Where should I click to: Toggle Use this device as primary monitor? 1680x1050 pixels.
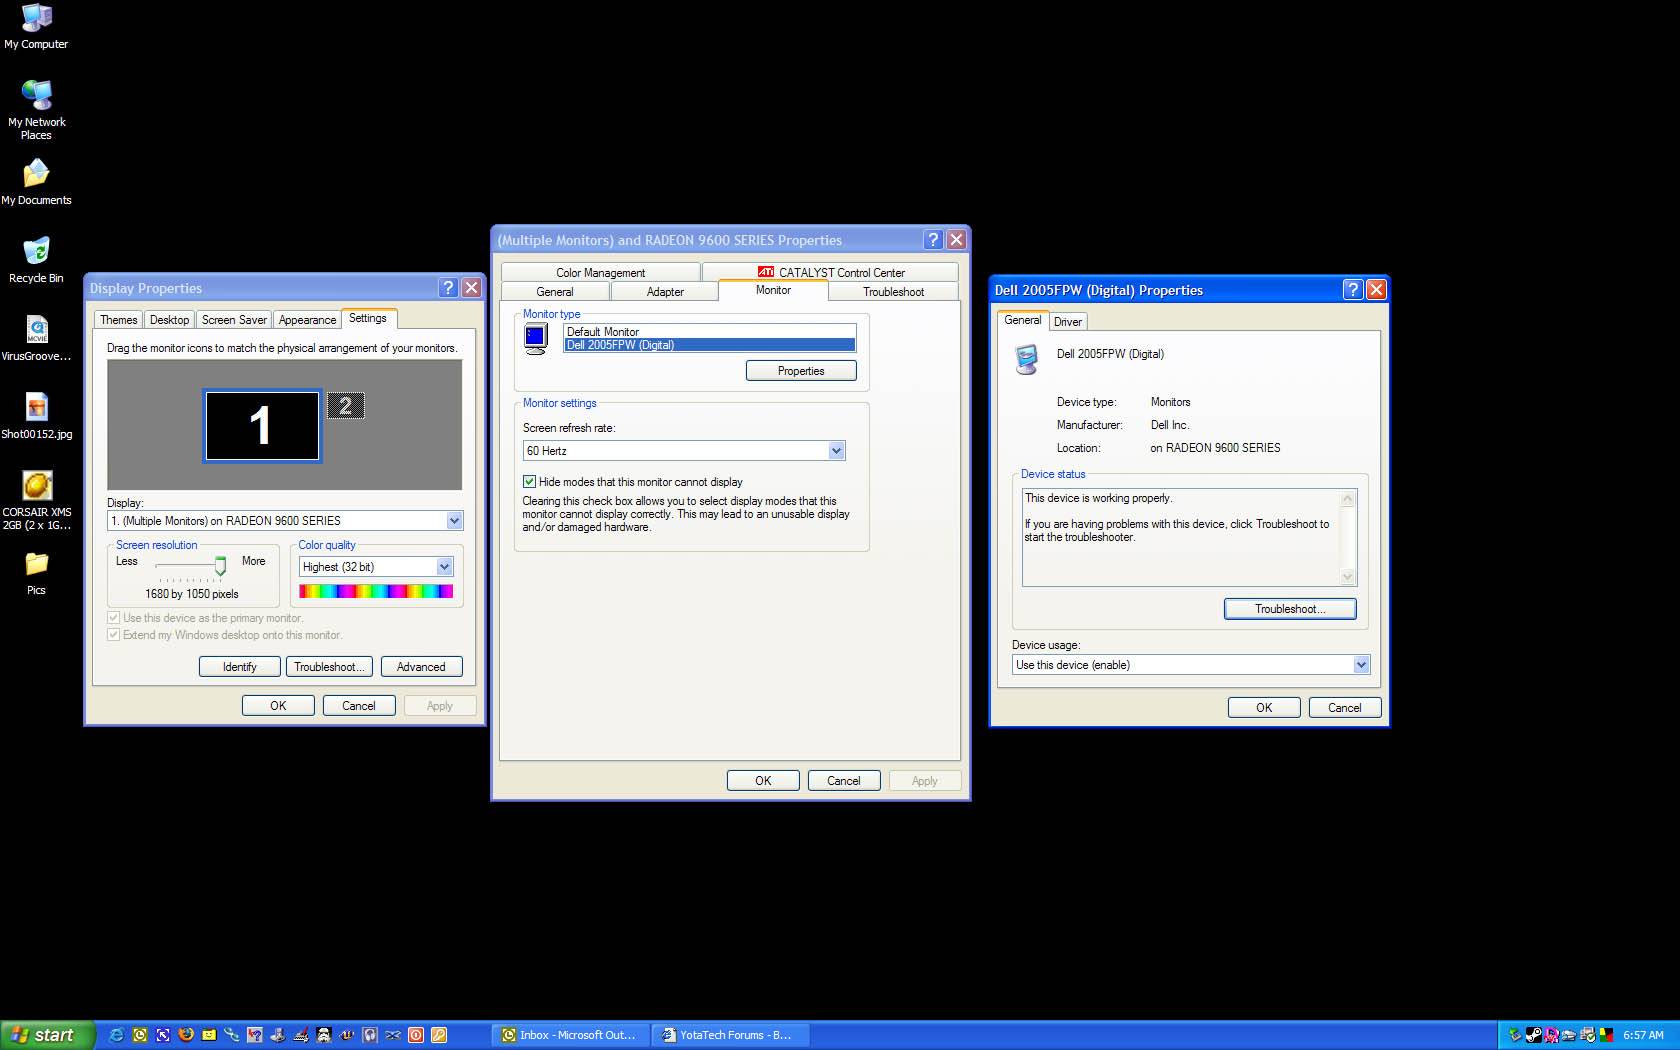[114, 618]
